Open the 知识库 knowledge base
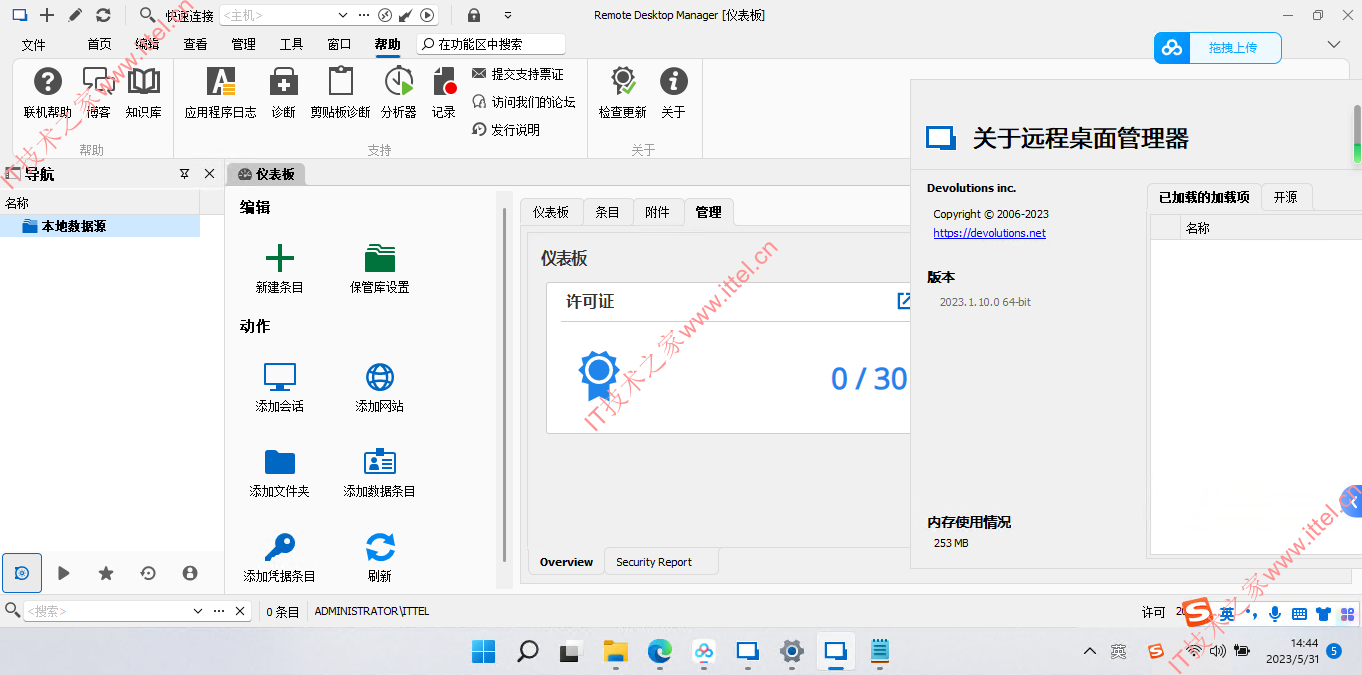Screen dimensions: 1362x675 pyautogui.click(x=143, y=93)
